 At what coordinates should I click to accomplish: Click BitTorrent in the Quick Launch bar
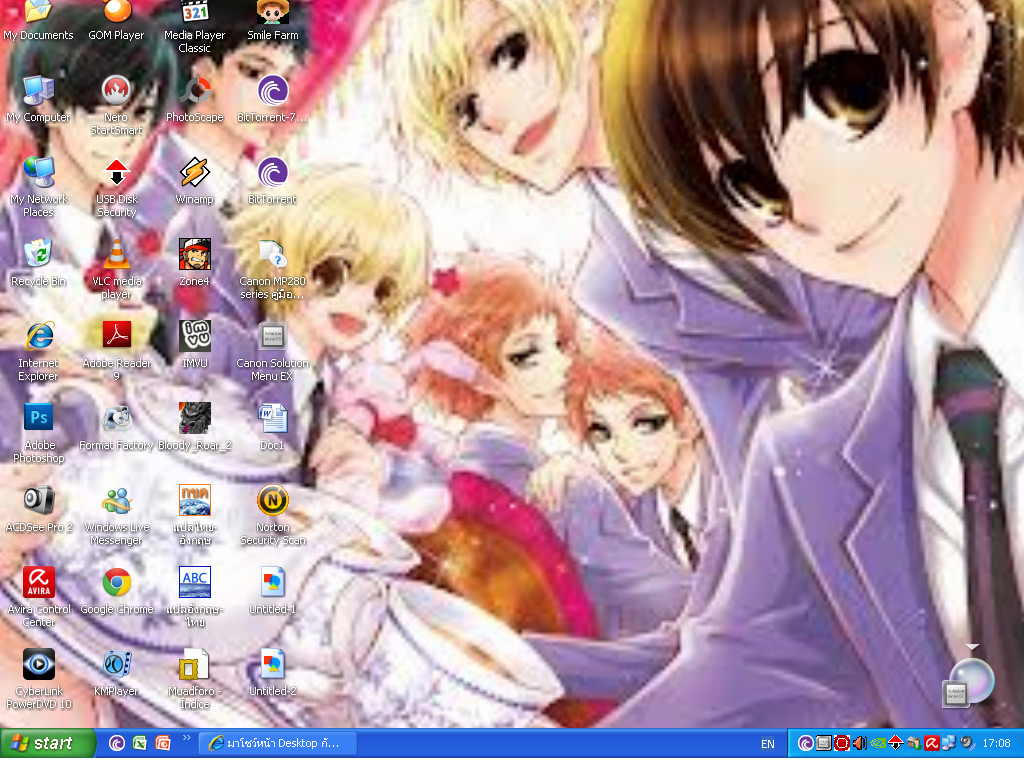(116, 743)
